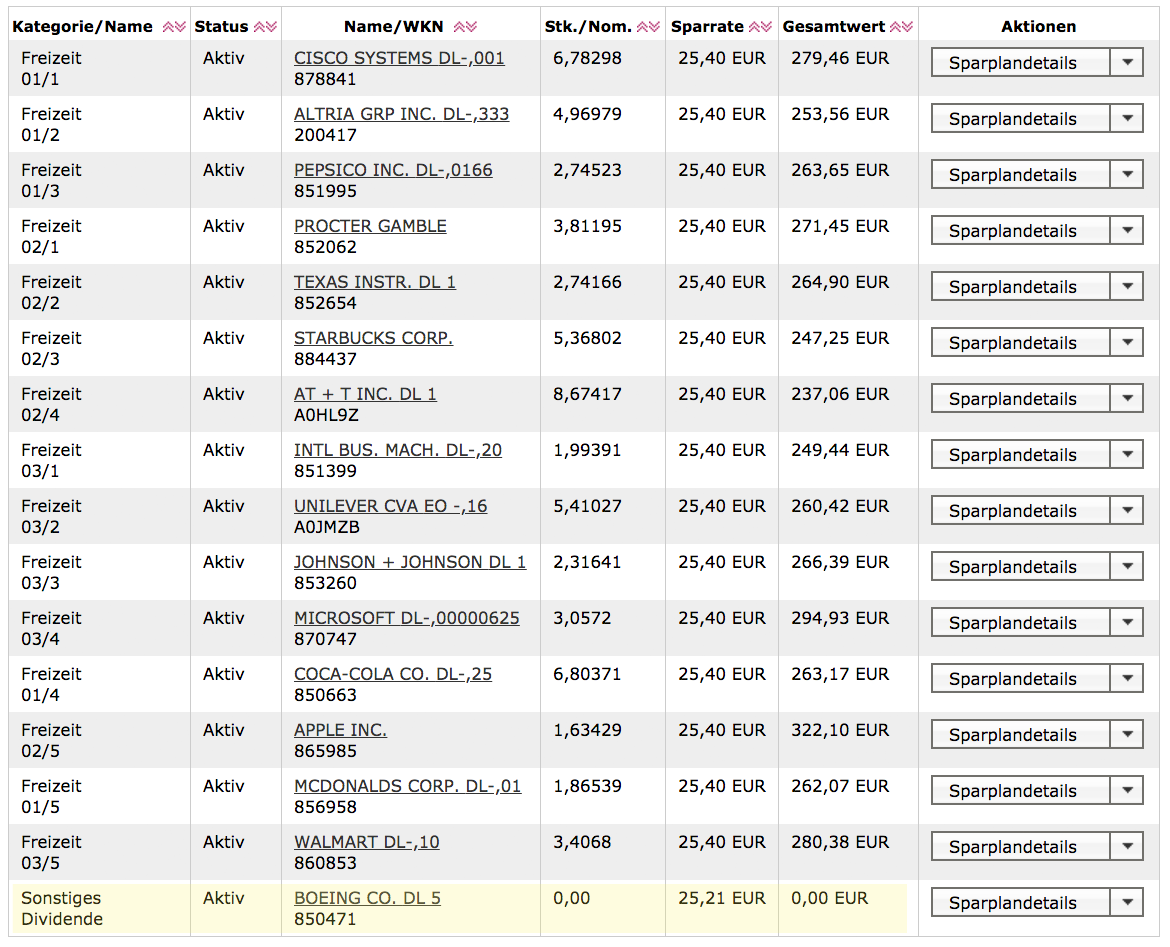Select the 279,46 EUR value in Cisco row
The image size is (1170, 947).
coord(840,58)
